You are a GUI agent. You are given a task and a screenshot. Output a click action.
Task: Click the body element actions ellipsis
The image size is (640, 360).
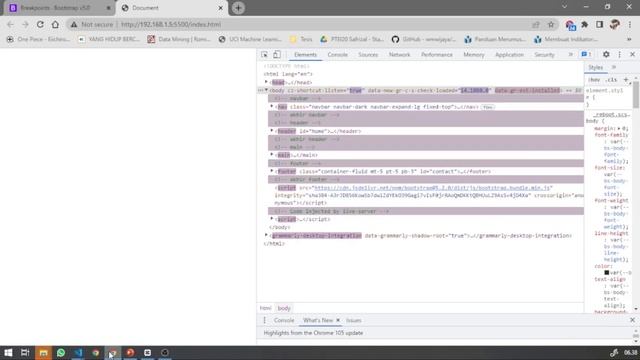[261, 90]
